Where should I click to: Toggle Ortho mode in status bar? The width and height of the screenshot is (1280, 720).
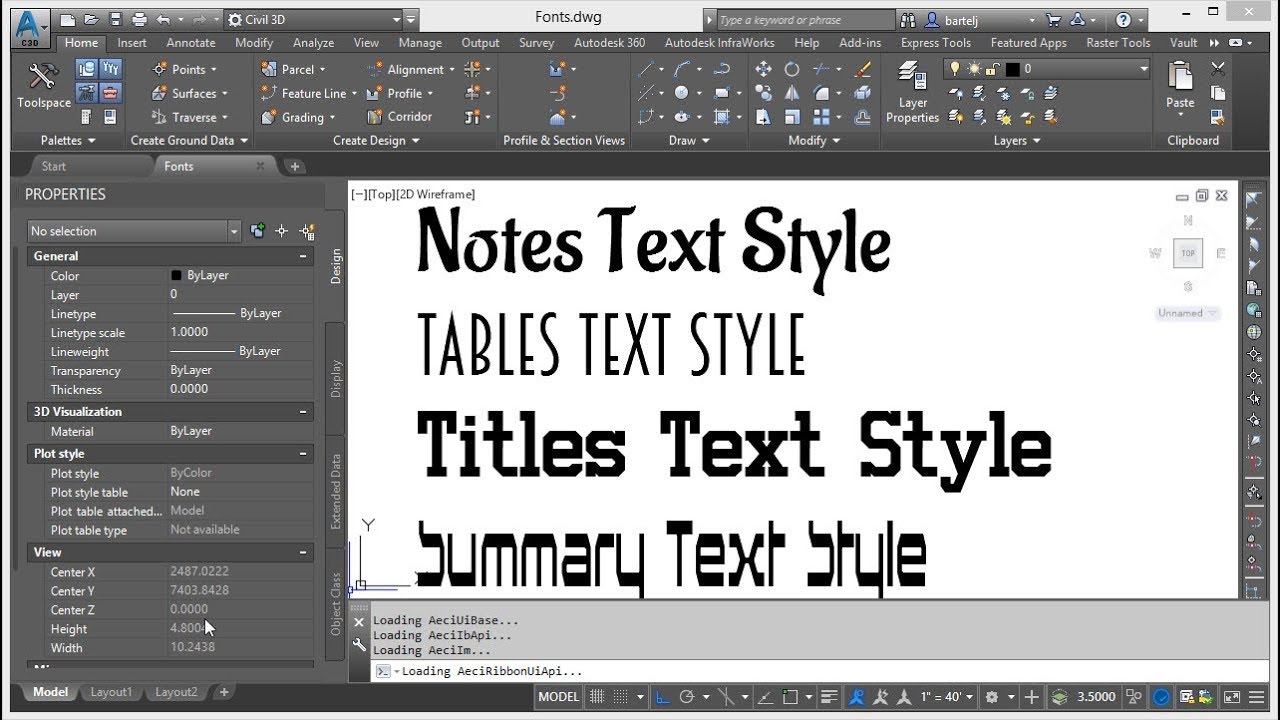click(x=664, y=697)
